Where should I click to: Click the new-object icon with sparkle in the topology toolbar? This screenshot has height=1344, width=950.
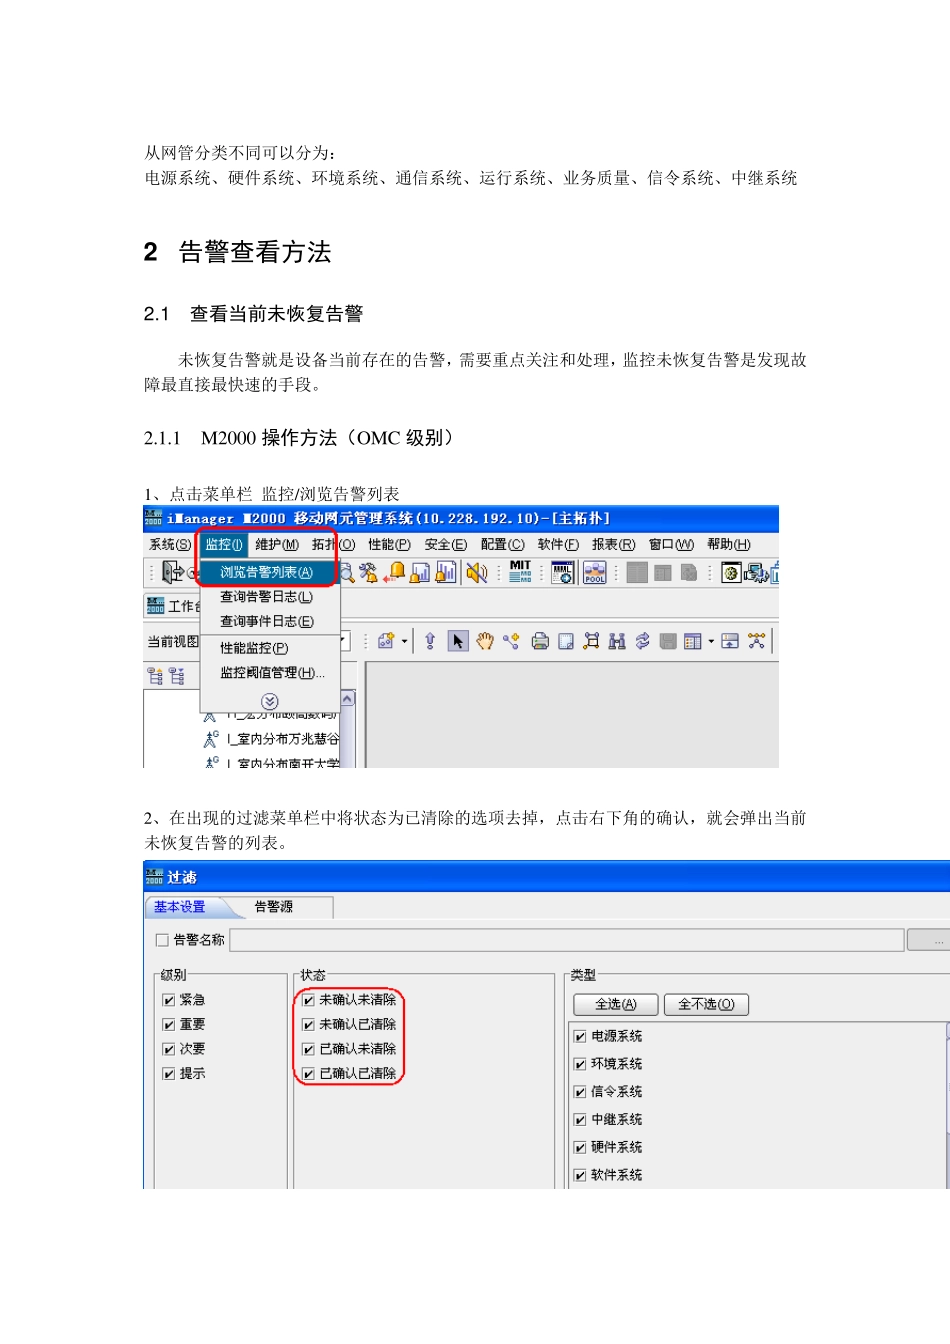click(x=386, y=641)
